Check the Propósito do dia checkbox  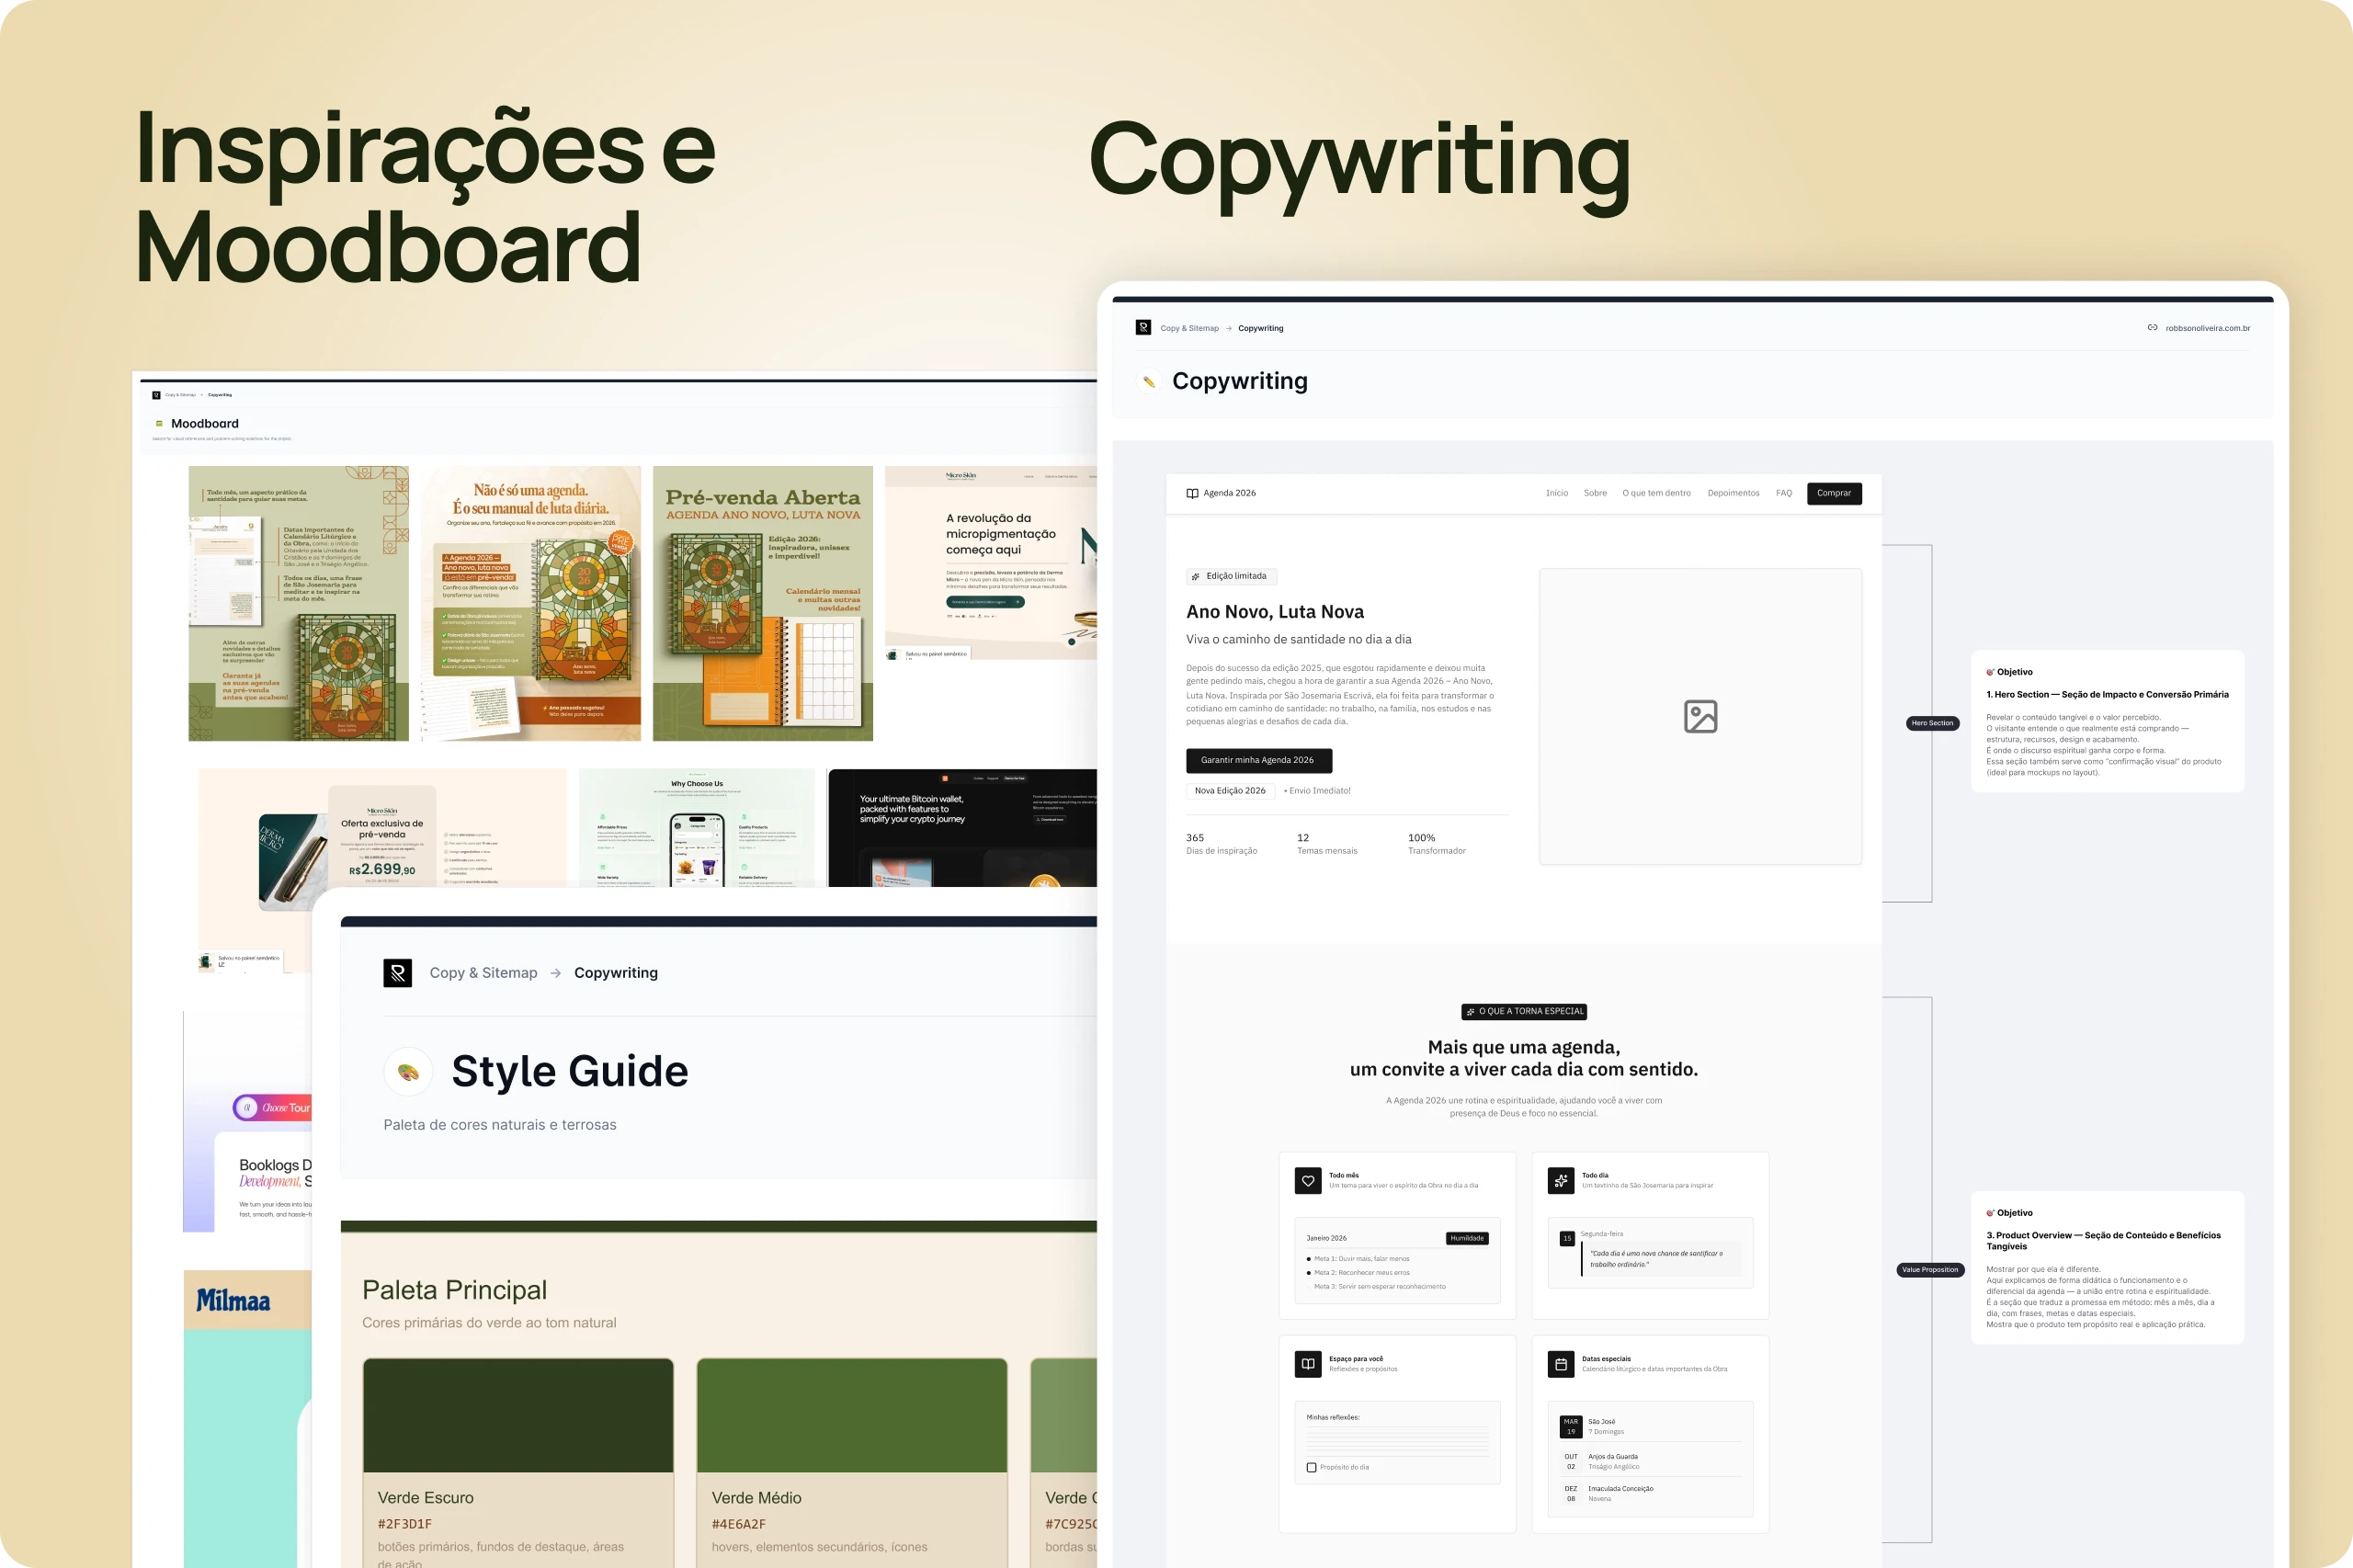click(x=1311, y=1467)
